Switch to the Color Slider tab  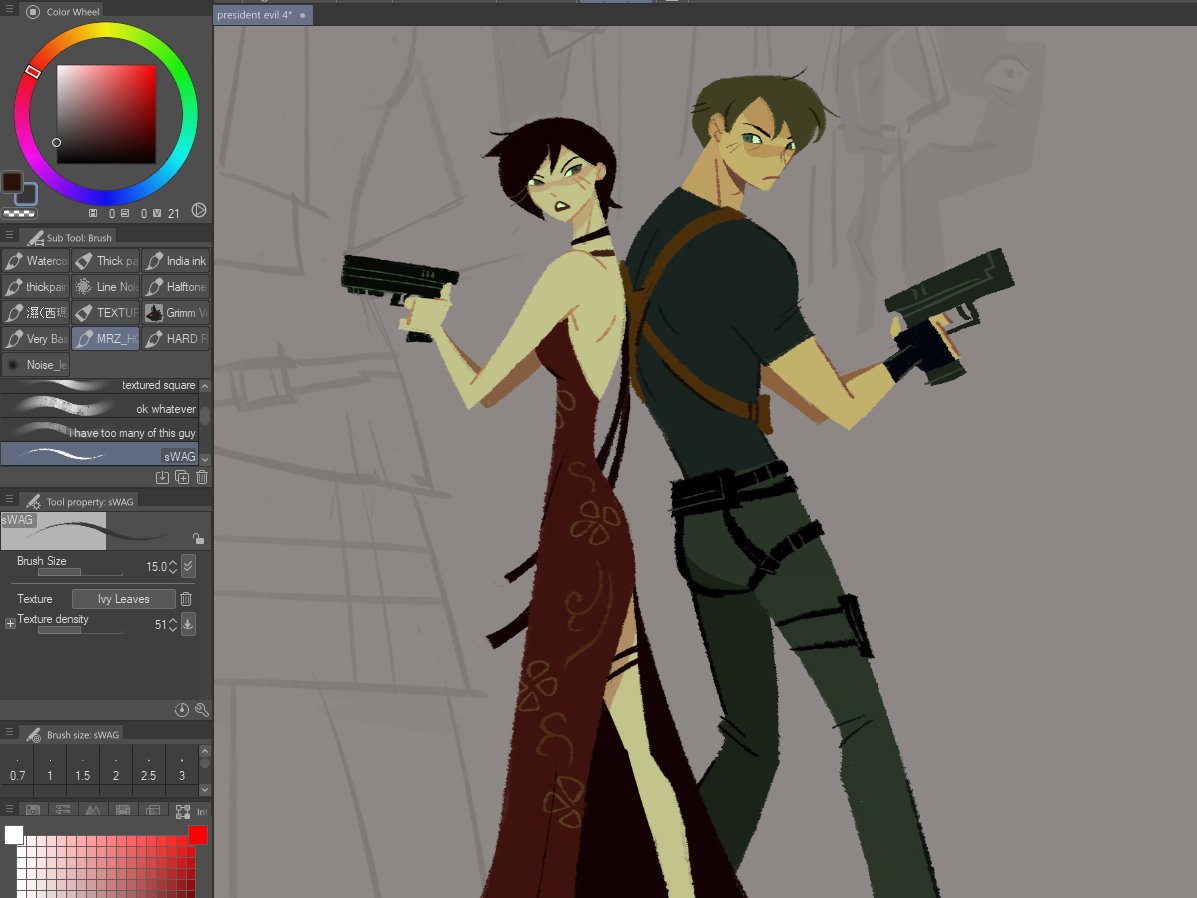click(x=63, y=810)
